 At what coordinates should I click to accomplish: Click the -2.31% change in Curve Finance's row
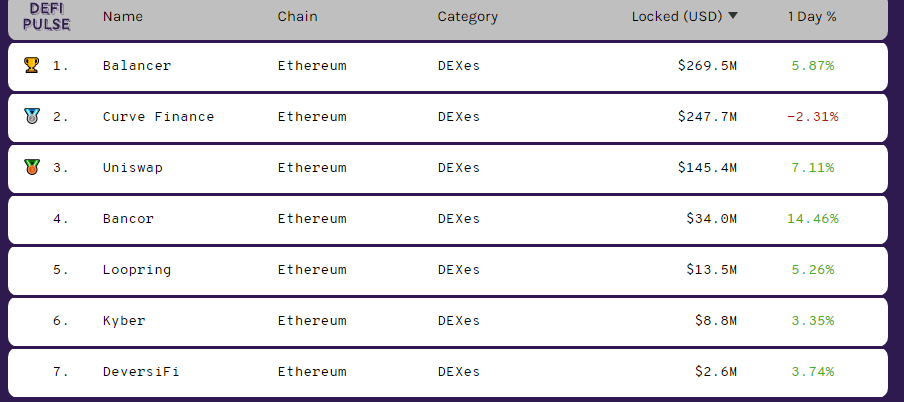coord(812,117)
